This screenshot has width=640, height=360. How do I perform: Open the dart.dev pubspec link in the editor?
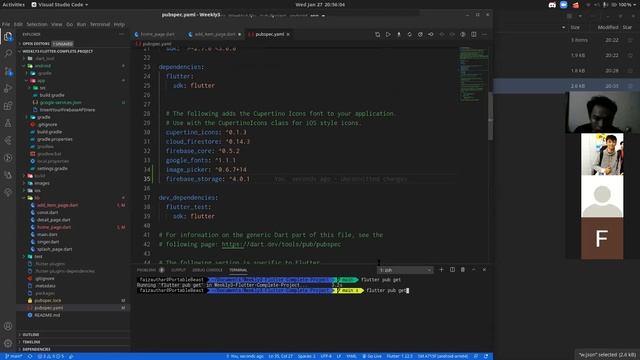(x=281, y=244)
